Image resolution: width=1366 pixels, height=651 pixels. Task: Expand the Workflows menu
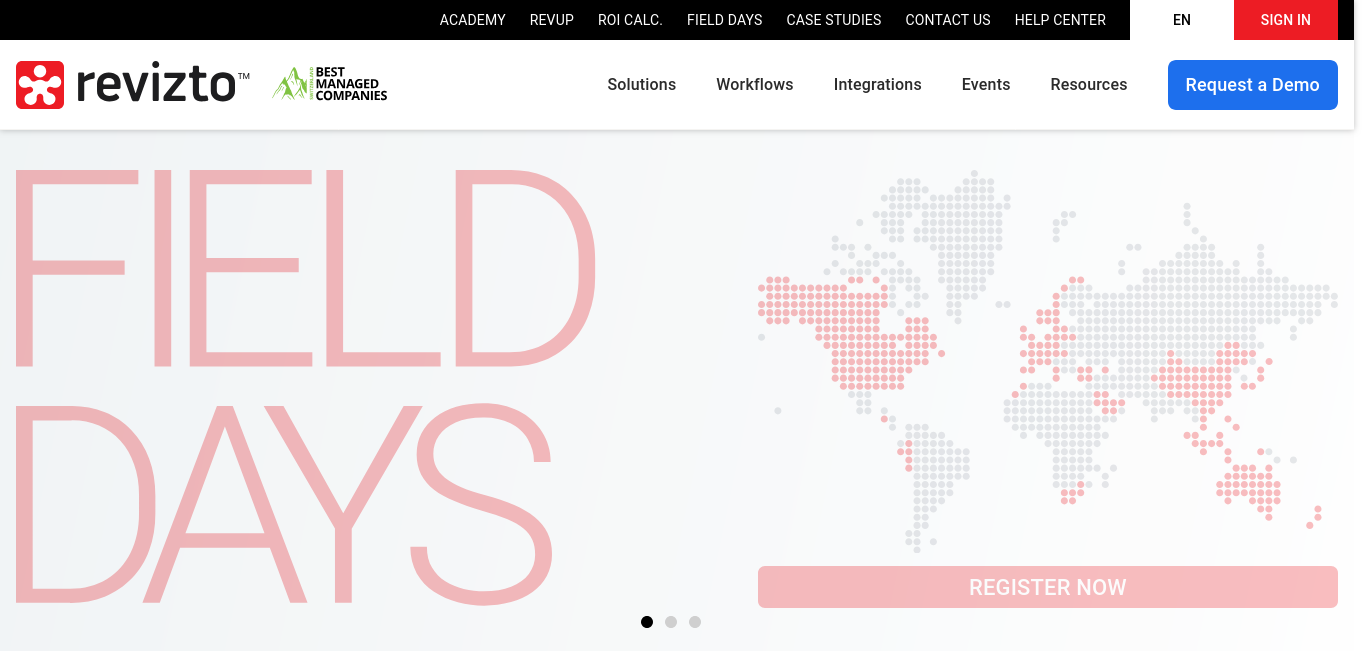755,85
